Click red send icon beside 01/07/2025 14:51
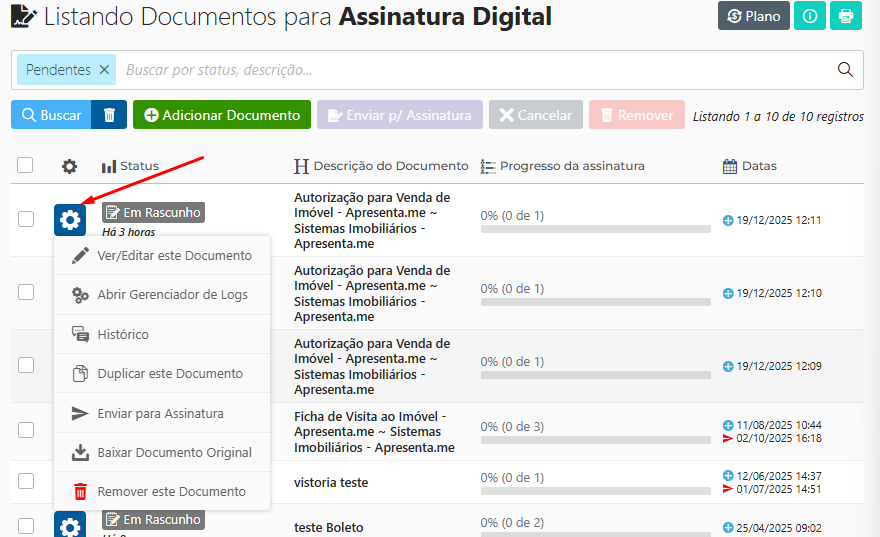The image size is (880, 537). [x=728, y=489]
